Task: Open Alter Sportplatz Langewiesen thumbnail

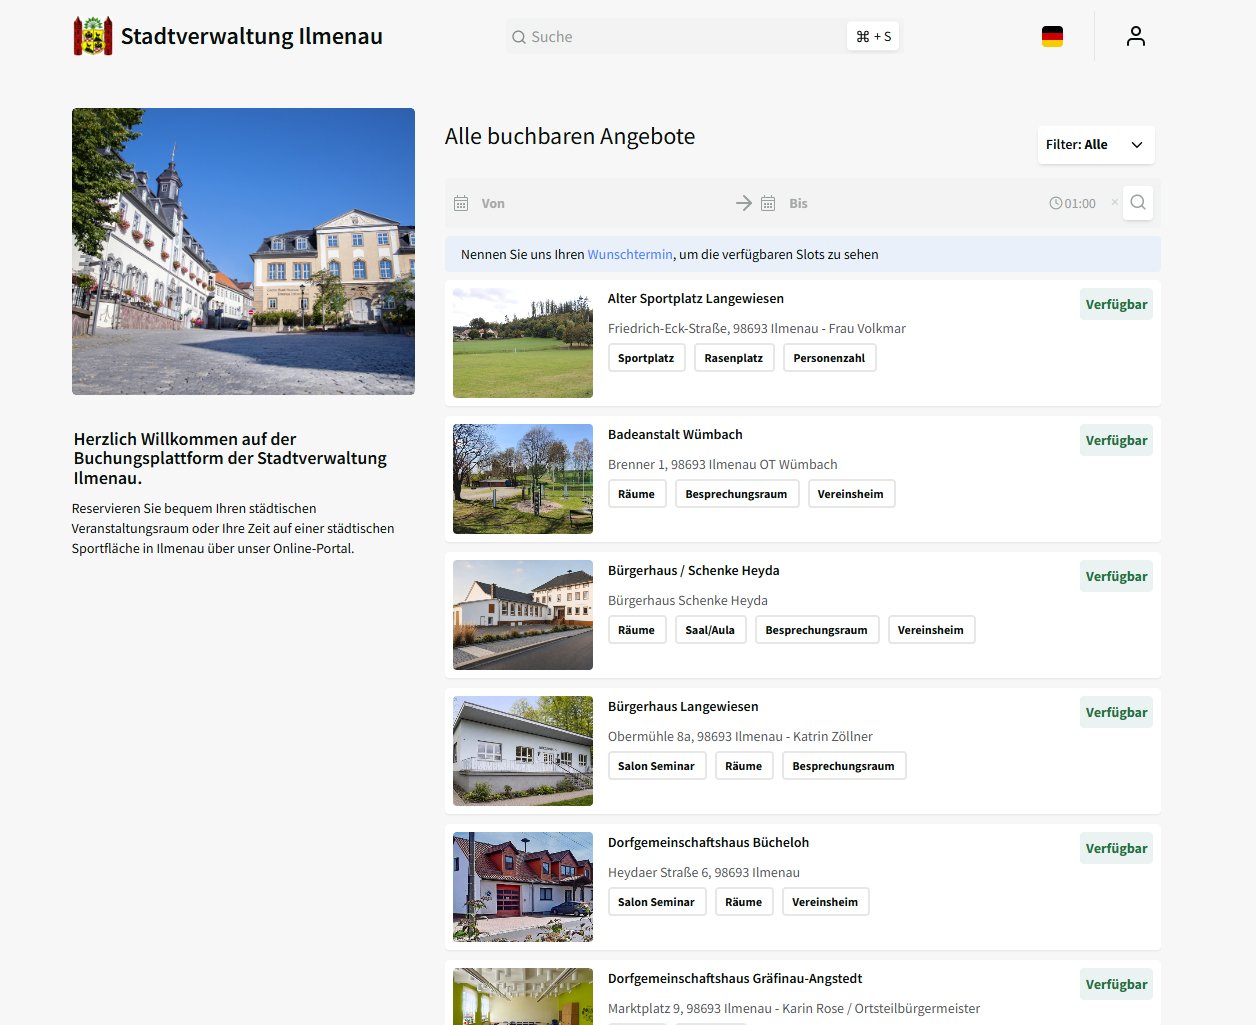Action: pyautogui.click(x=523, y=343)
